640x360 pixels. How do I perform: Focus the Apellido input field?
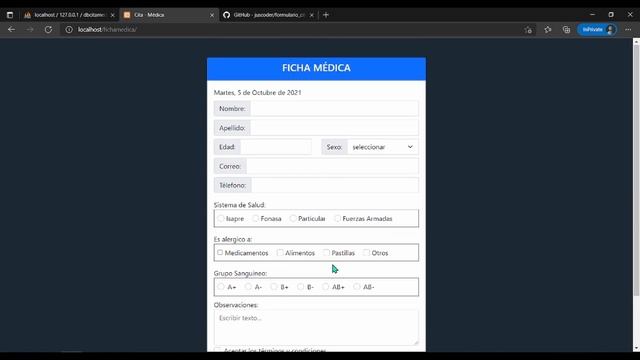[x=334, y=128]
